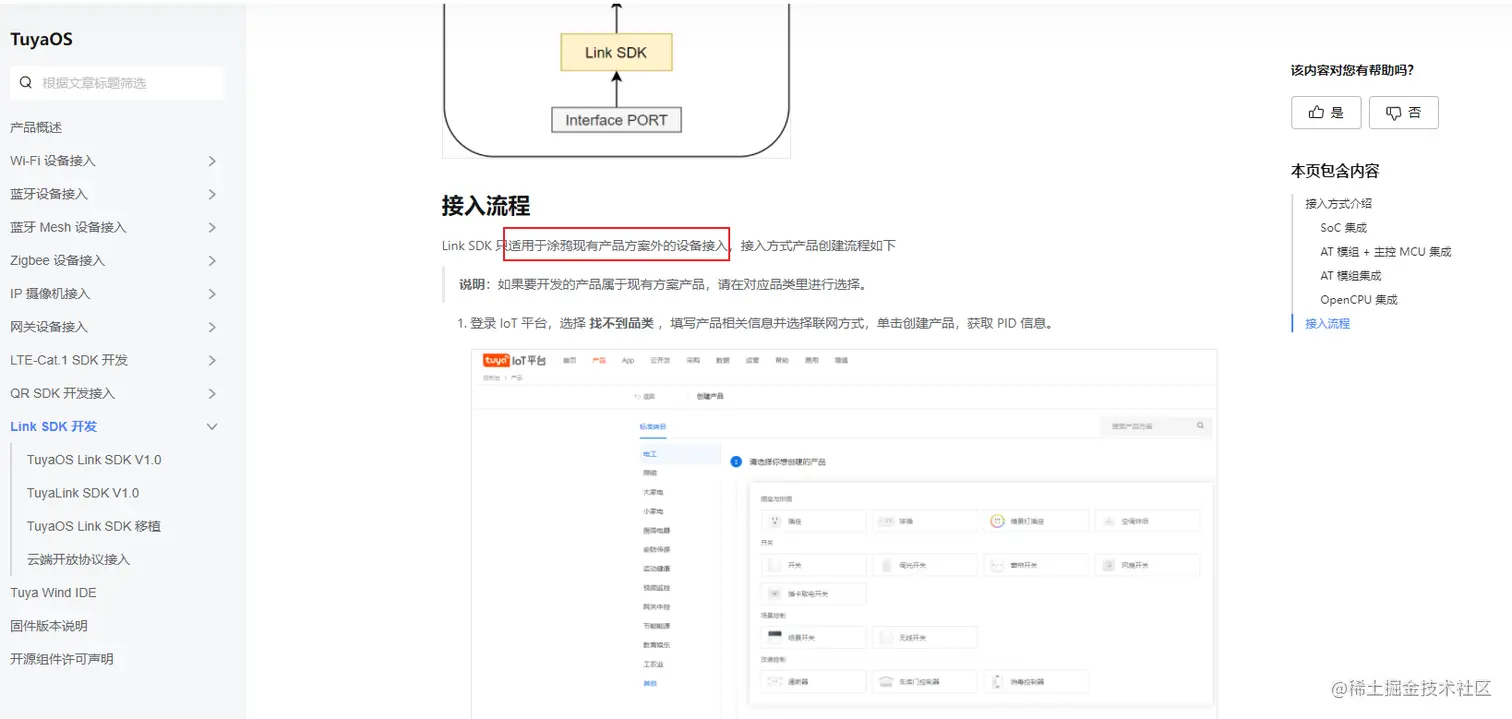Jump to AT 模组集成 in page contents
Image resolution: width=1512 pixels, height=719 pixels.
click(x=1350, y=275)
